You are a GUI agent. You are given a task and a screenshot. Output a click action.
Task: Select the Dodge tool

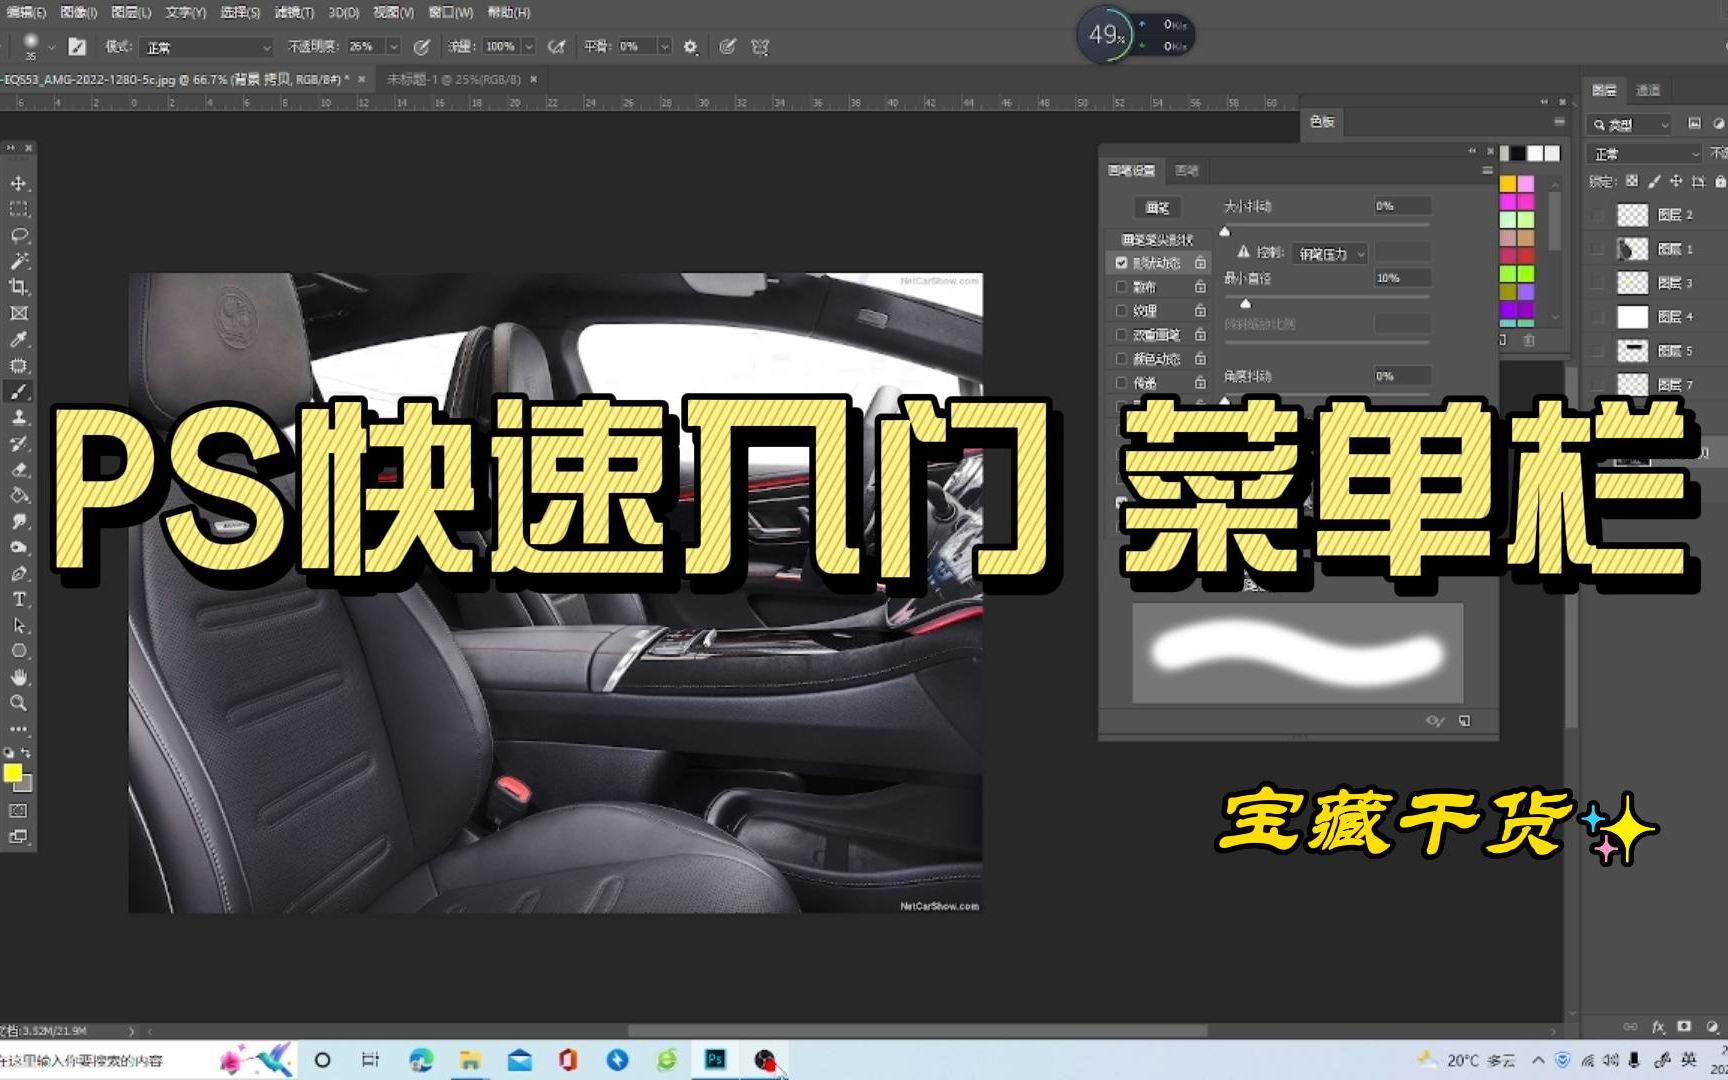[x=19, y=547]
